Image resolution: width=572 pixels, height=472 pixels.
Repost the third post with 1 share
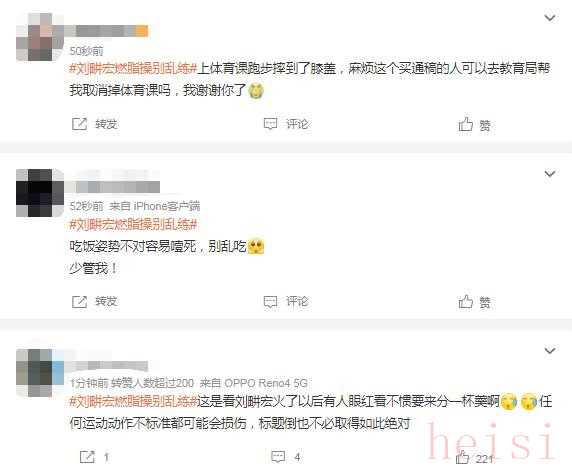94,457
